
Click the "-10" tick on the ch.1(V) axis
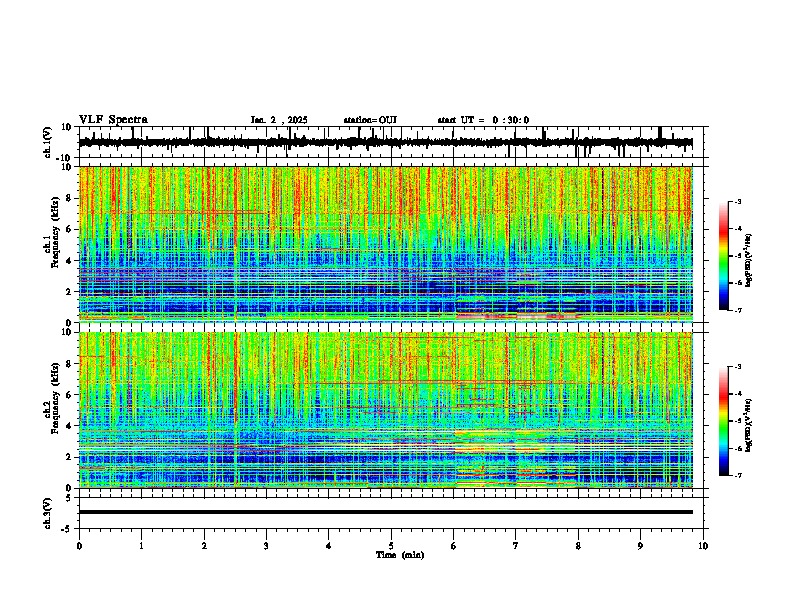[x=65, y=158]
